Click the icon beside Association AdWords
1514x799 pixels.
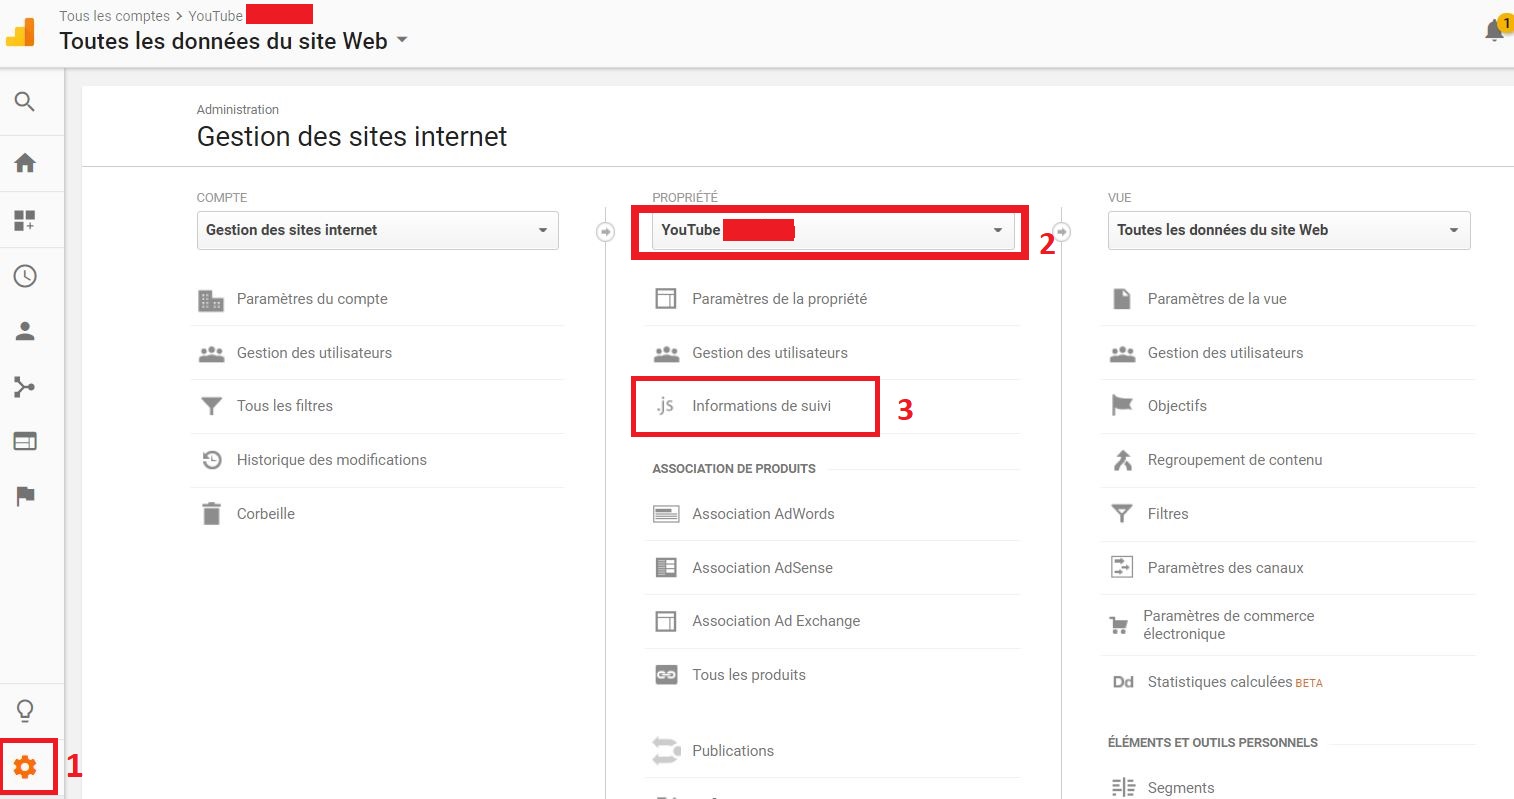coord(666,514)
